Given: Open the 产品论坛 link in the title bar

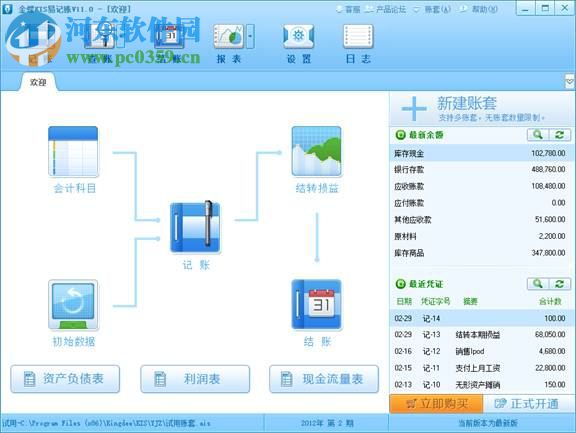Looking at the screenshot, I should [386, 9].
